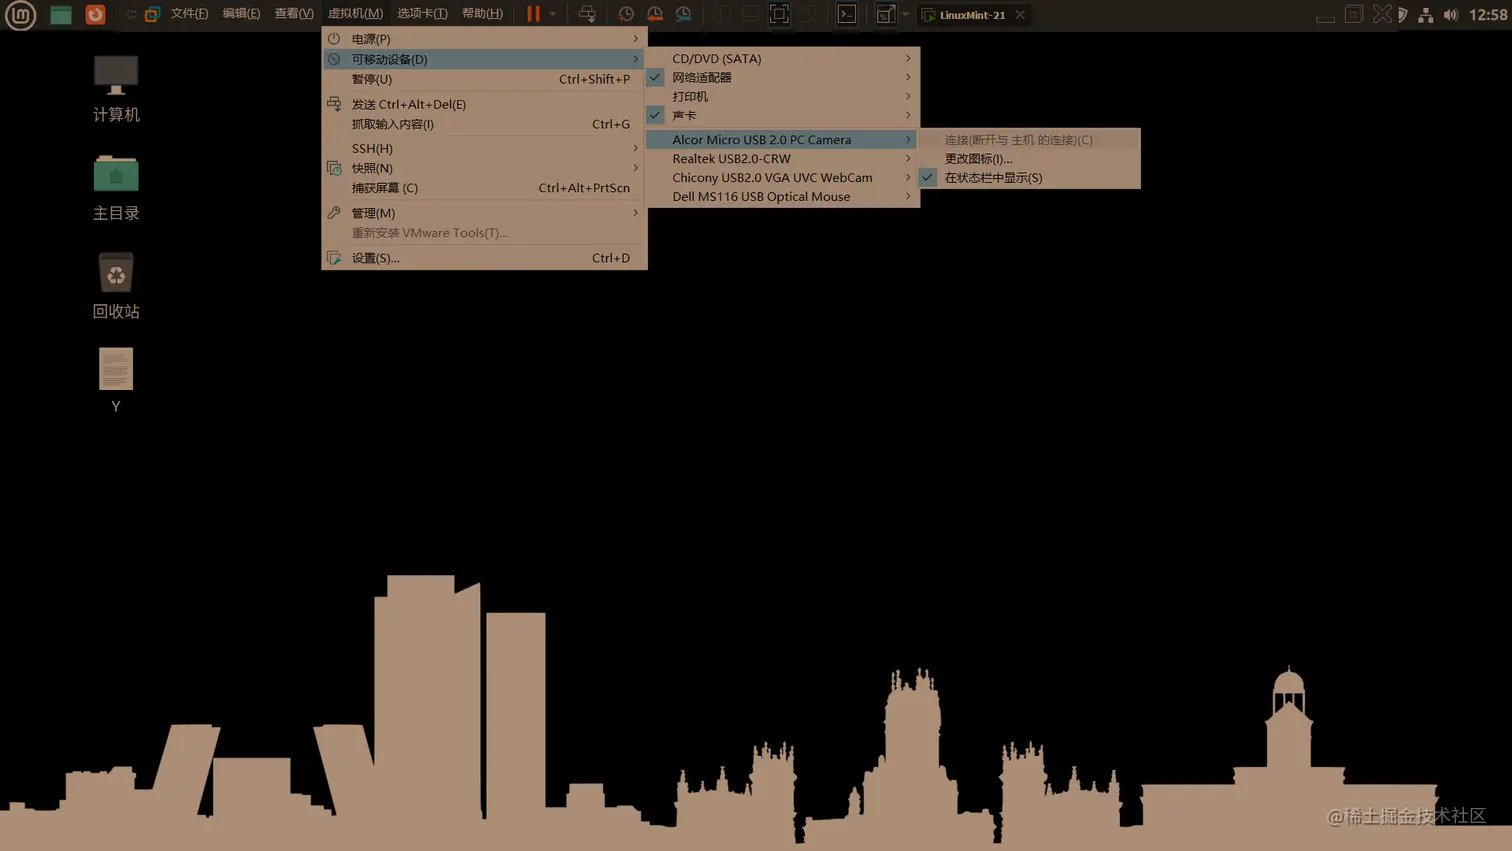1512x851 pixels.
Task: Expand the 打印机 submenu arrow
Action: pos(910,96)
